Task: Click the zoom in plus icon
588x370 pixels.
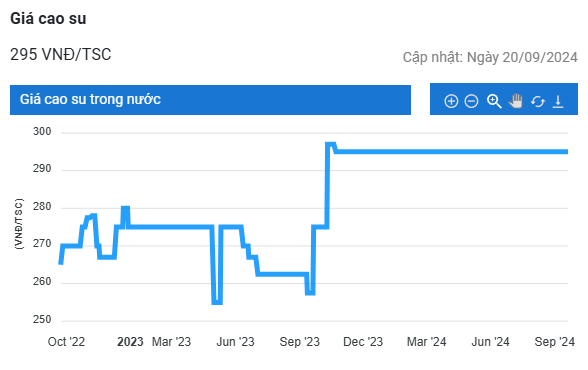Action: 451,101
